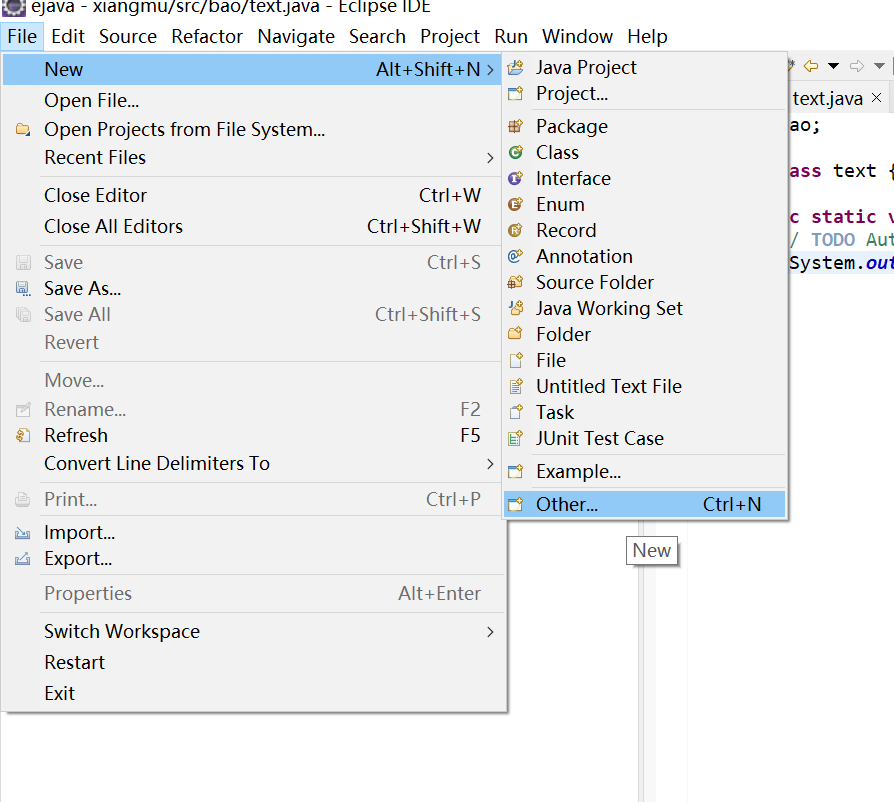This screenshot has width=894, height=802.
Task: Open the Project menu
Action: (450, 36)
